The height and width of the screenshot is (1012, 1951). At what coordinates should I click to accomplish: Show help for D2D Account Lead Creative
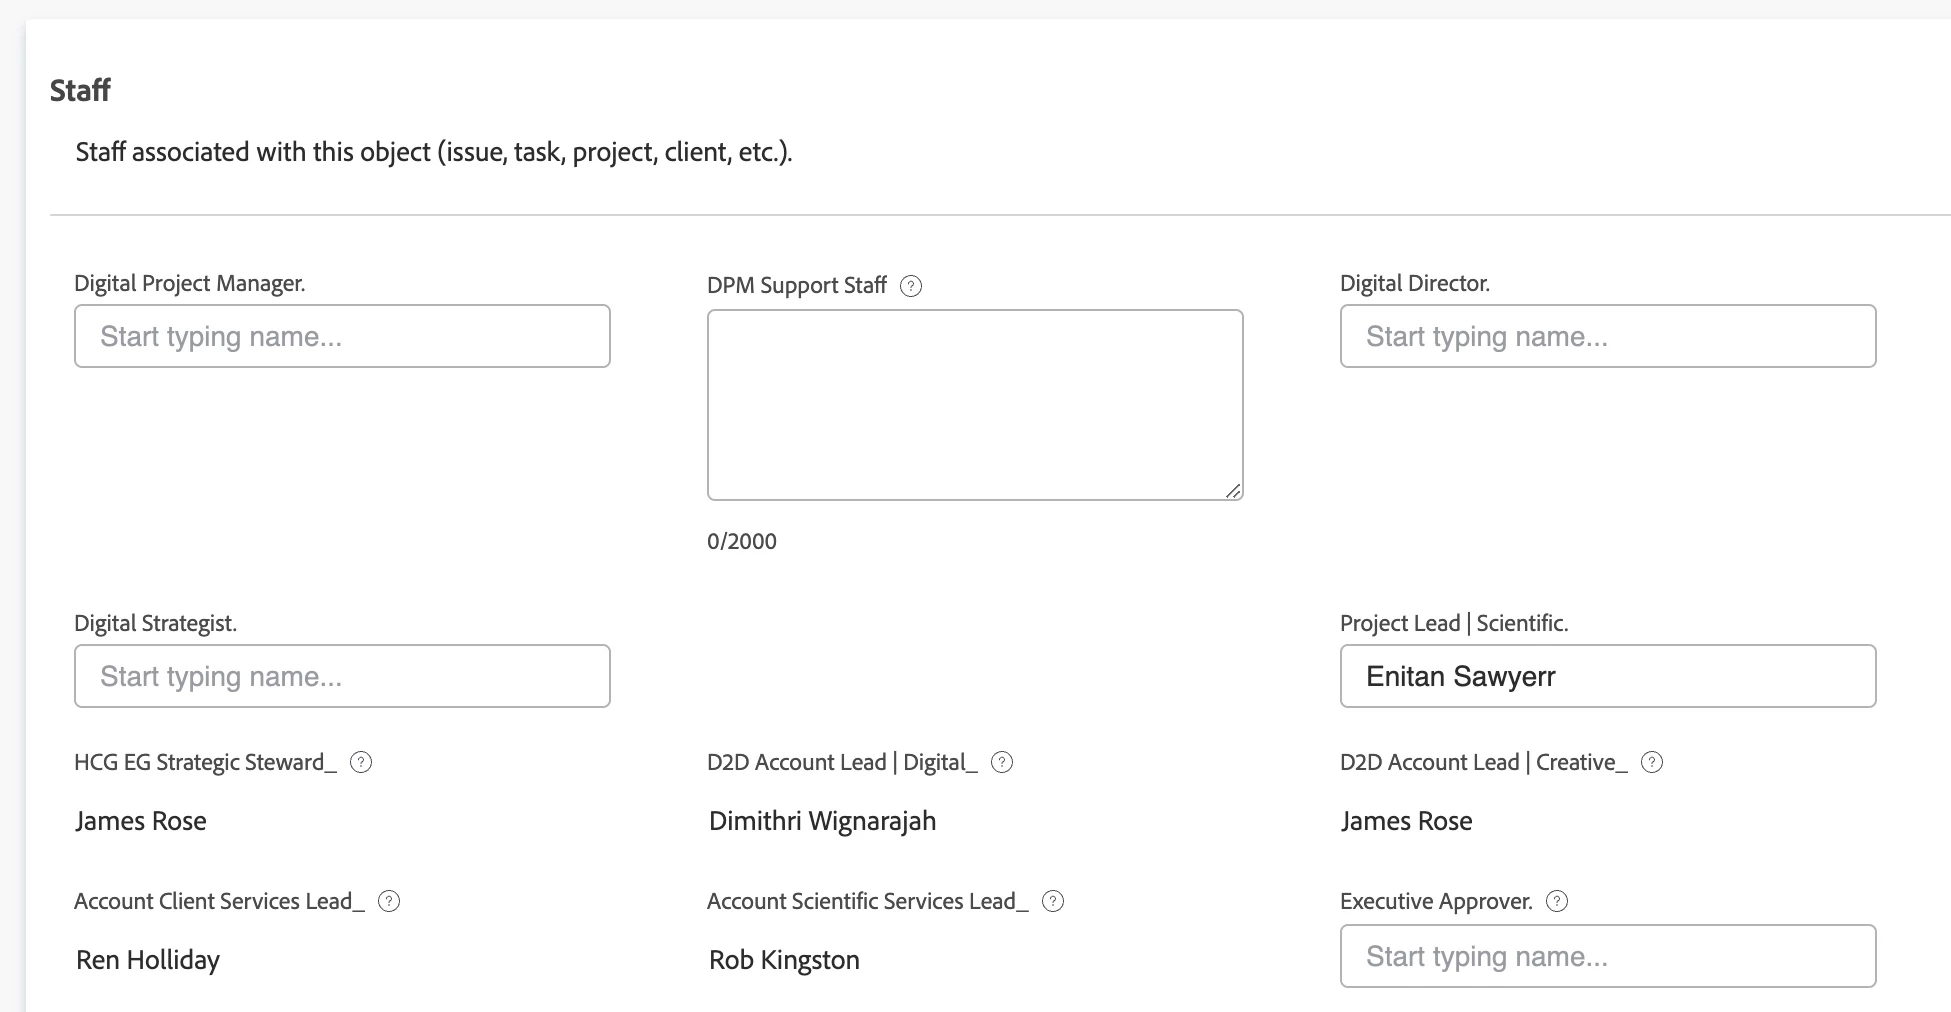point(1652,762)
